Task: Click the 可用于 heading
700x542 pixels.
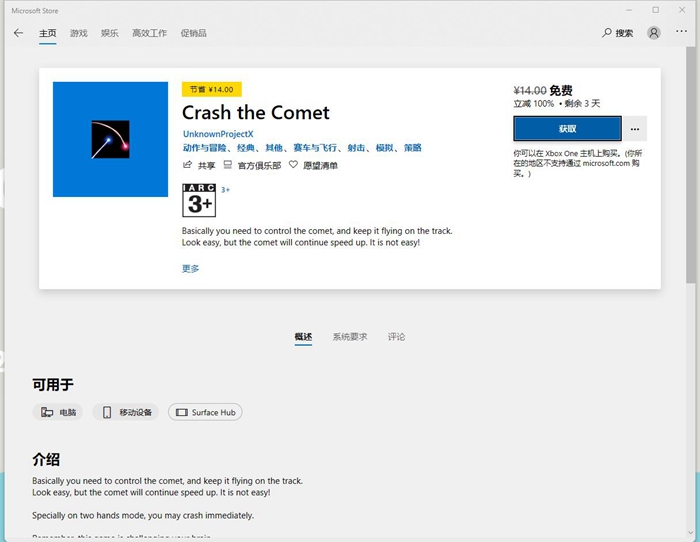Action: [x=53, y=384]
